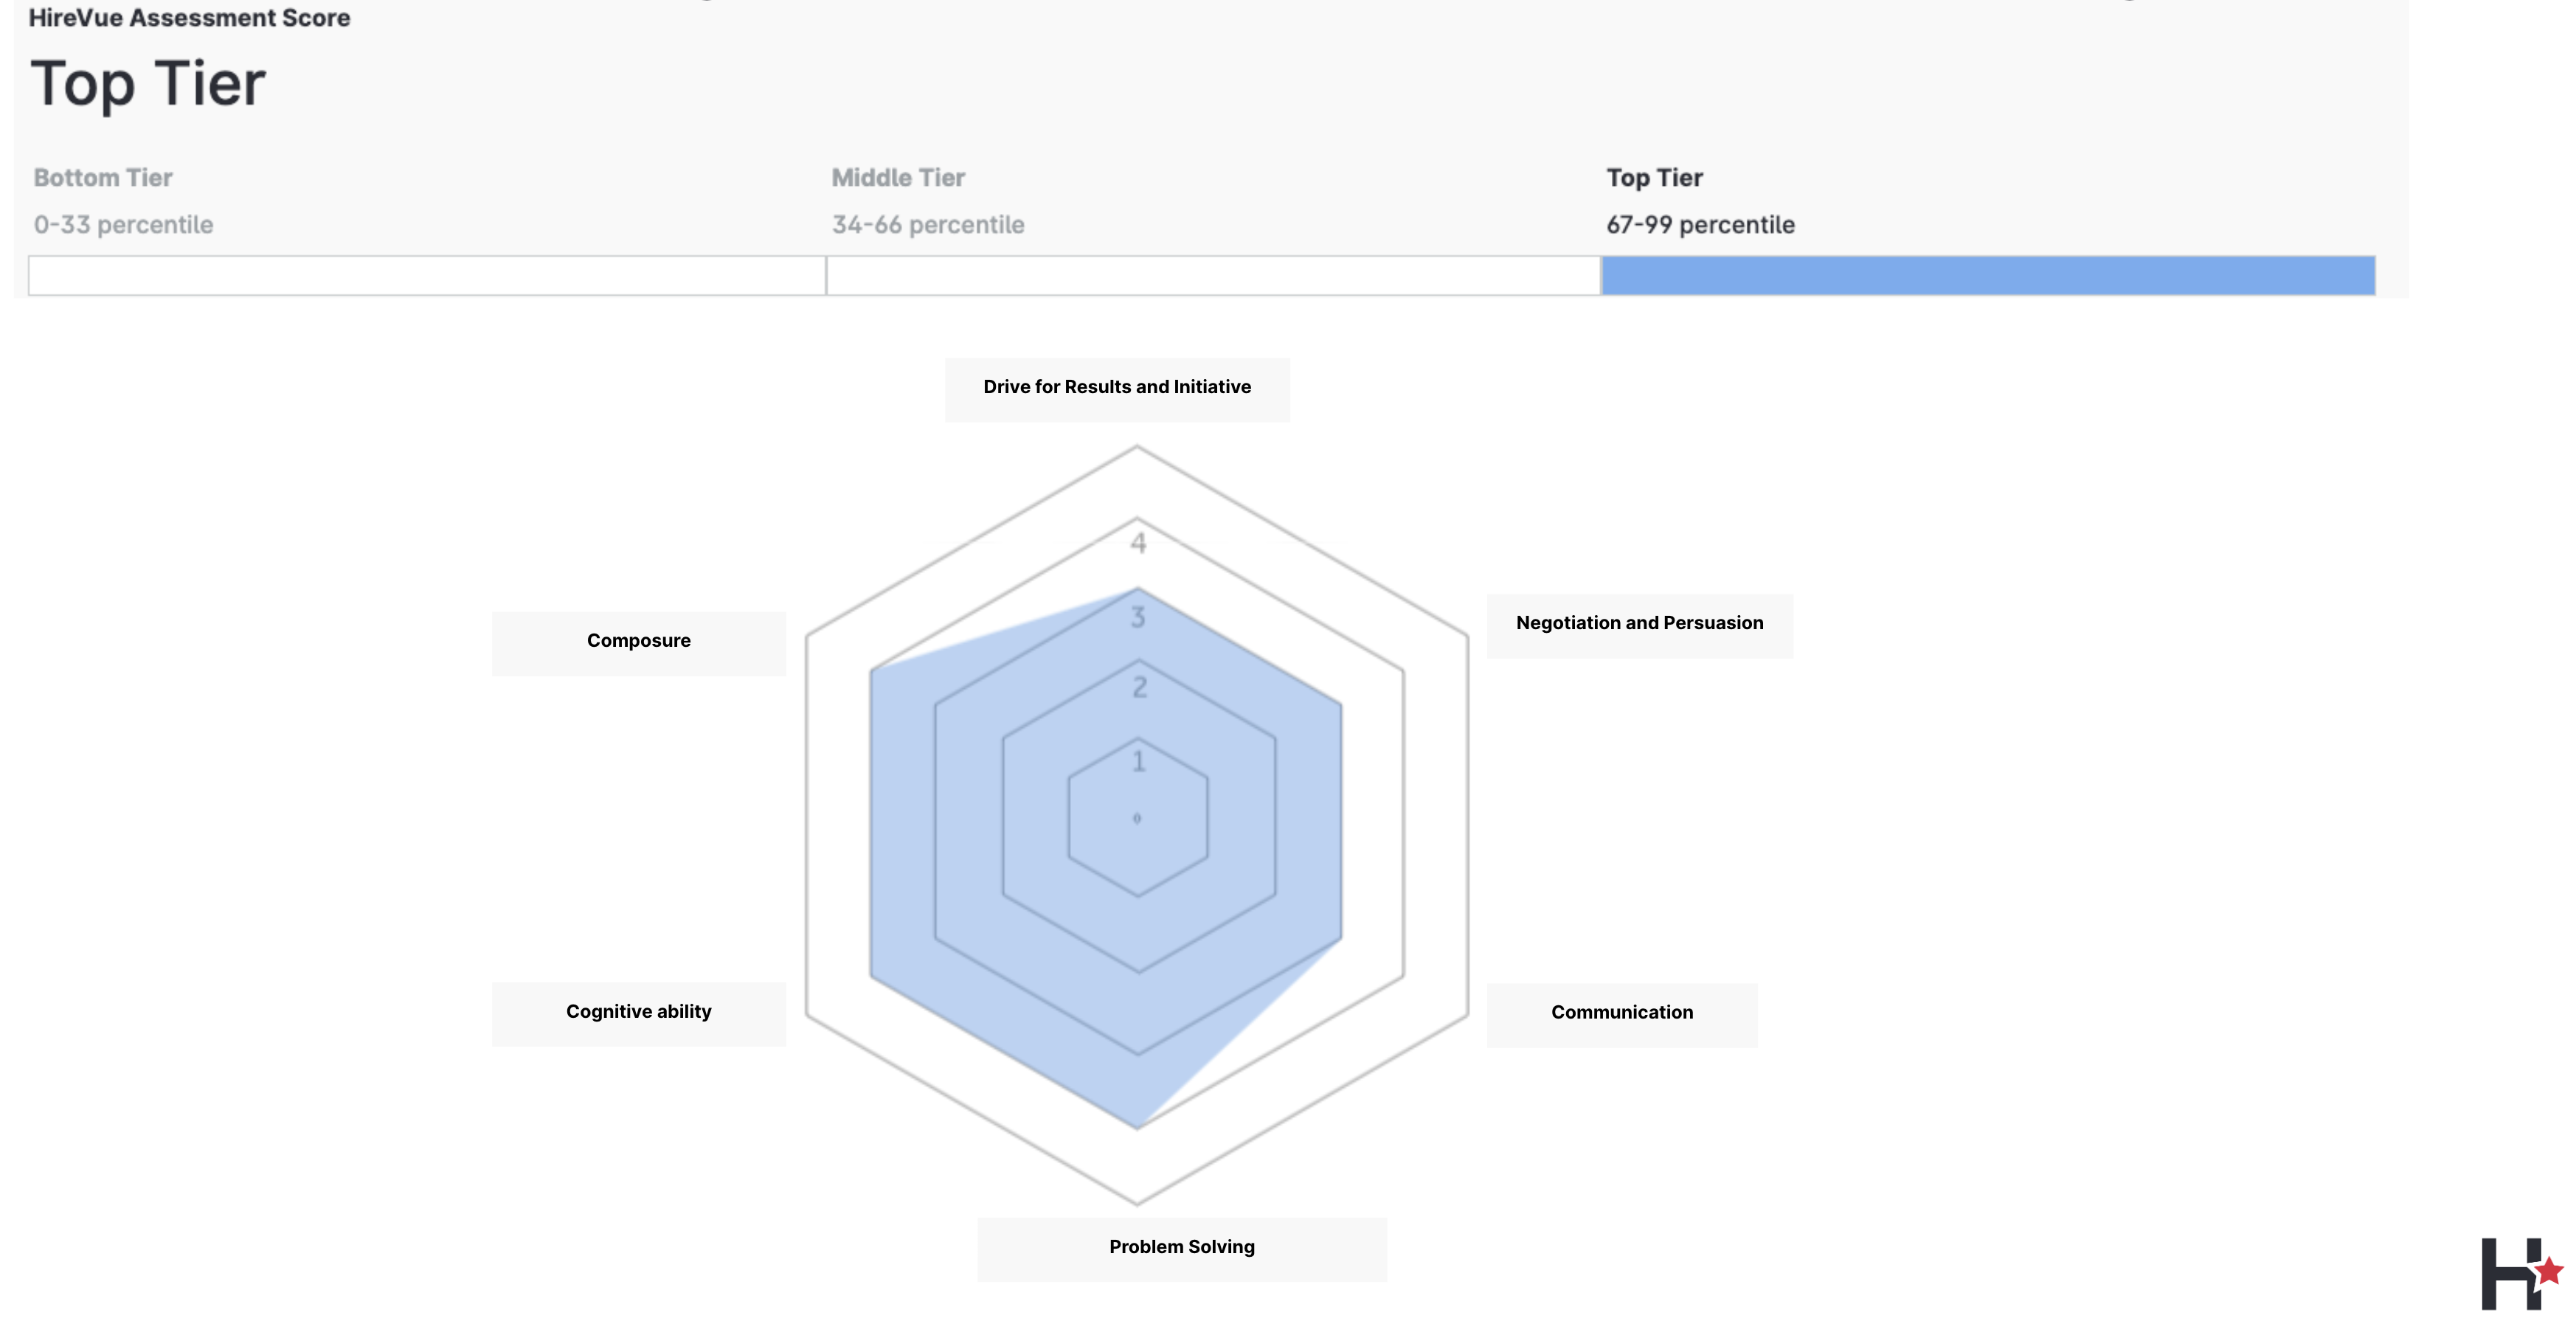Click the 67-99 percentile text
The height and width of the screenshot is (1335, 2576).
(x=1699, y=225)
